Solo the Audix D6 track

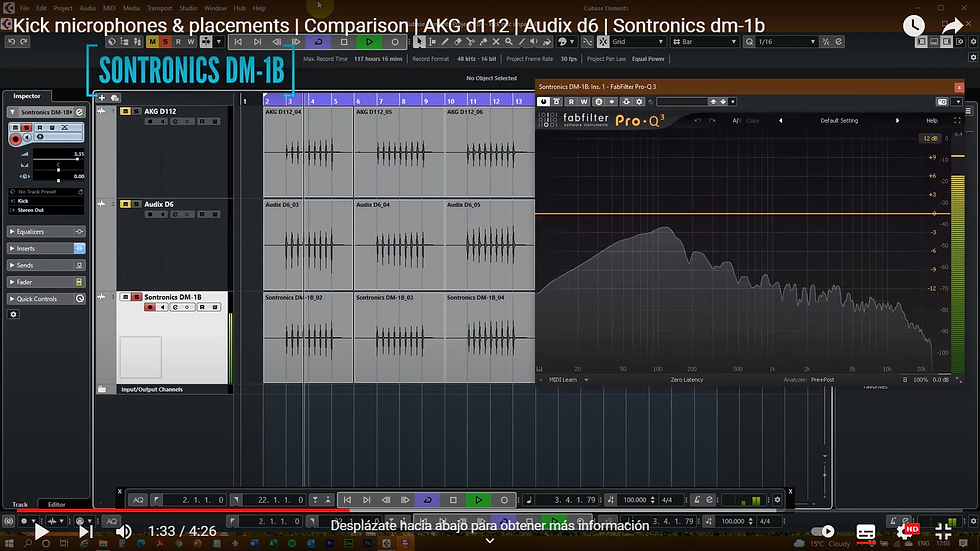click(x=136, y=204)
